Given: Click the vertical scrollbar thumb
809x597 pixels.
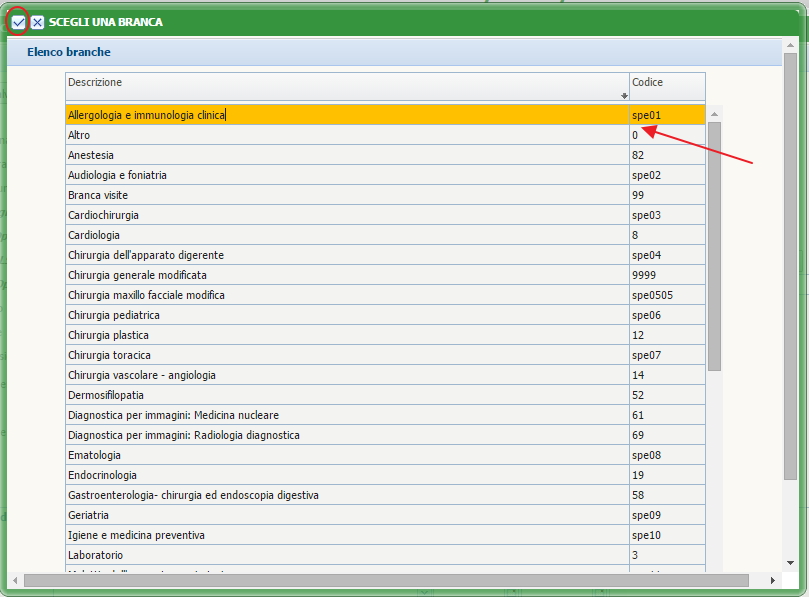Looking at the screenshot, I should coord(714,245).
